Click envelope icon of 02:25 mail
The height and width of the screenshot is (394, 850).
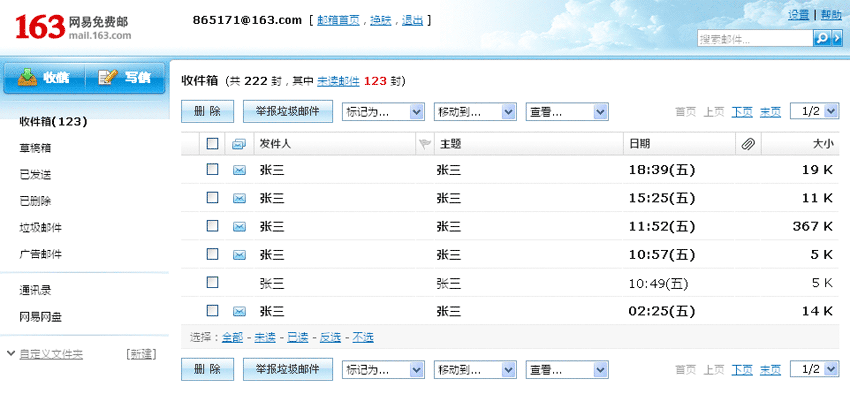point(239,311)
